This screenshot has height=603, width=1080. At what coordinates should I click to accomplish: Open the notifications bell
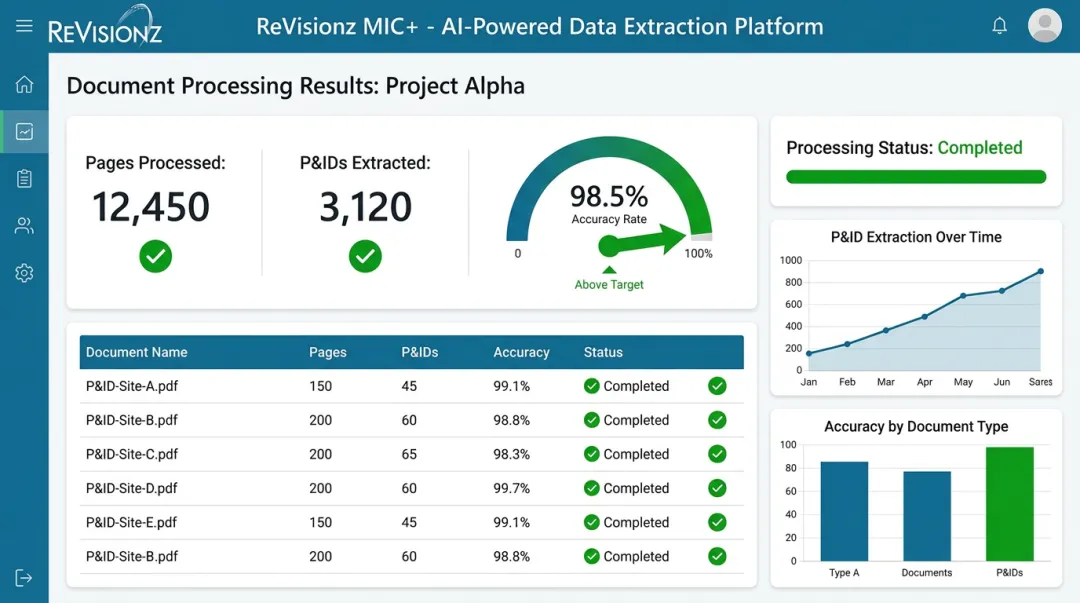pyautogui.click(x=999, y=26)
